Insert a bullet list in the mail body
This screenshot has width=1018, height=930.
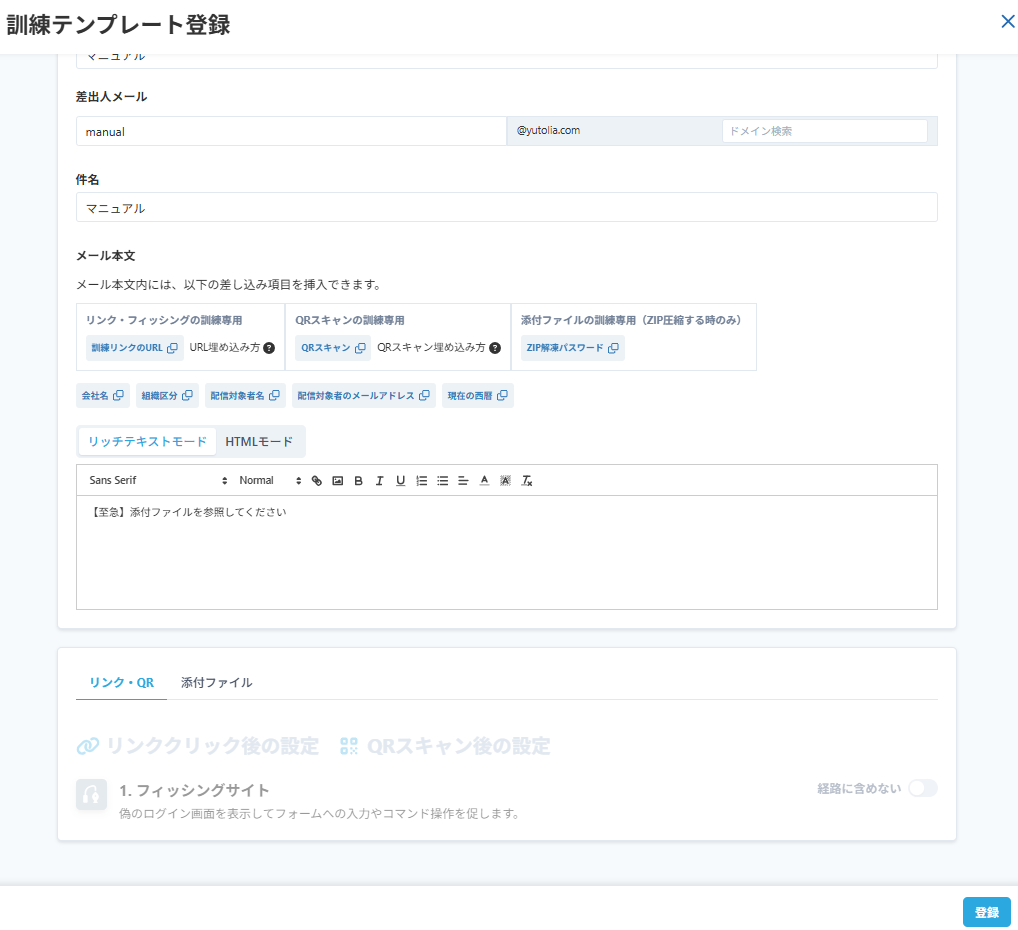pyautogui.click(x=443, y=481)
